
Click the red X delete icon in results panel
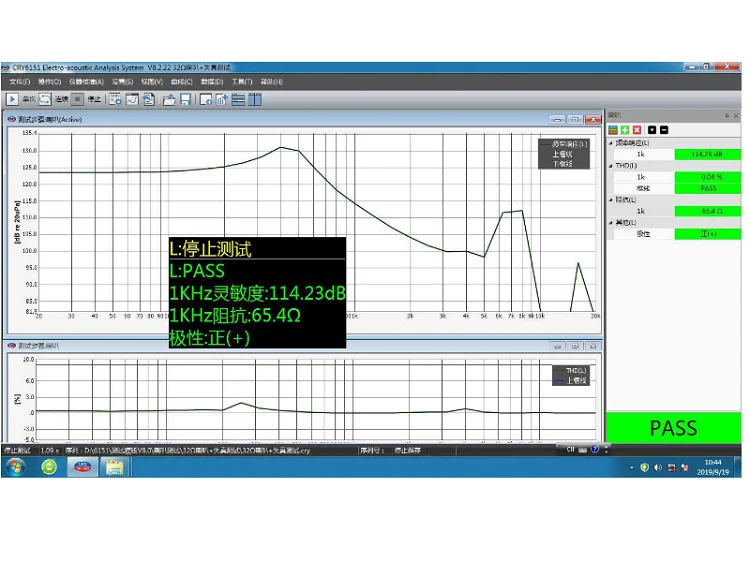tap(636, 130)
